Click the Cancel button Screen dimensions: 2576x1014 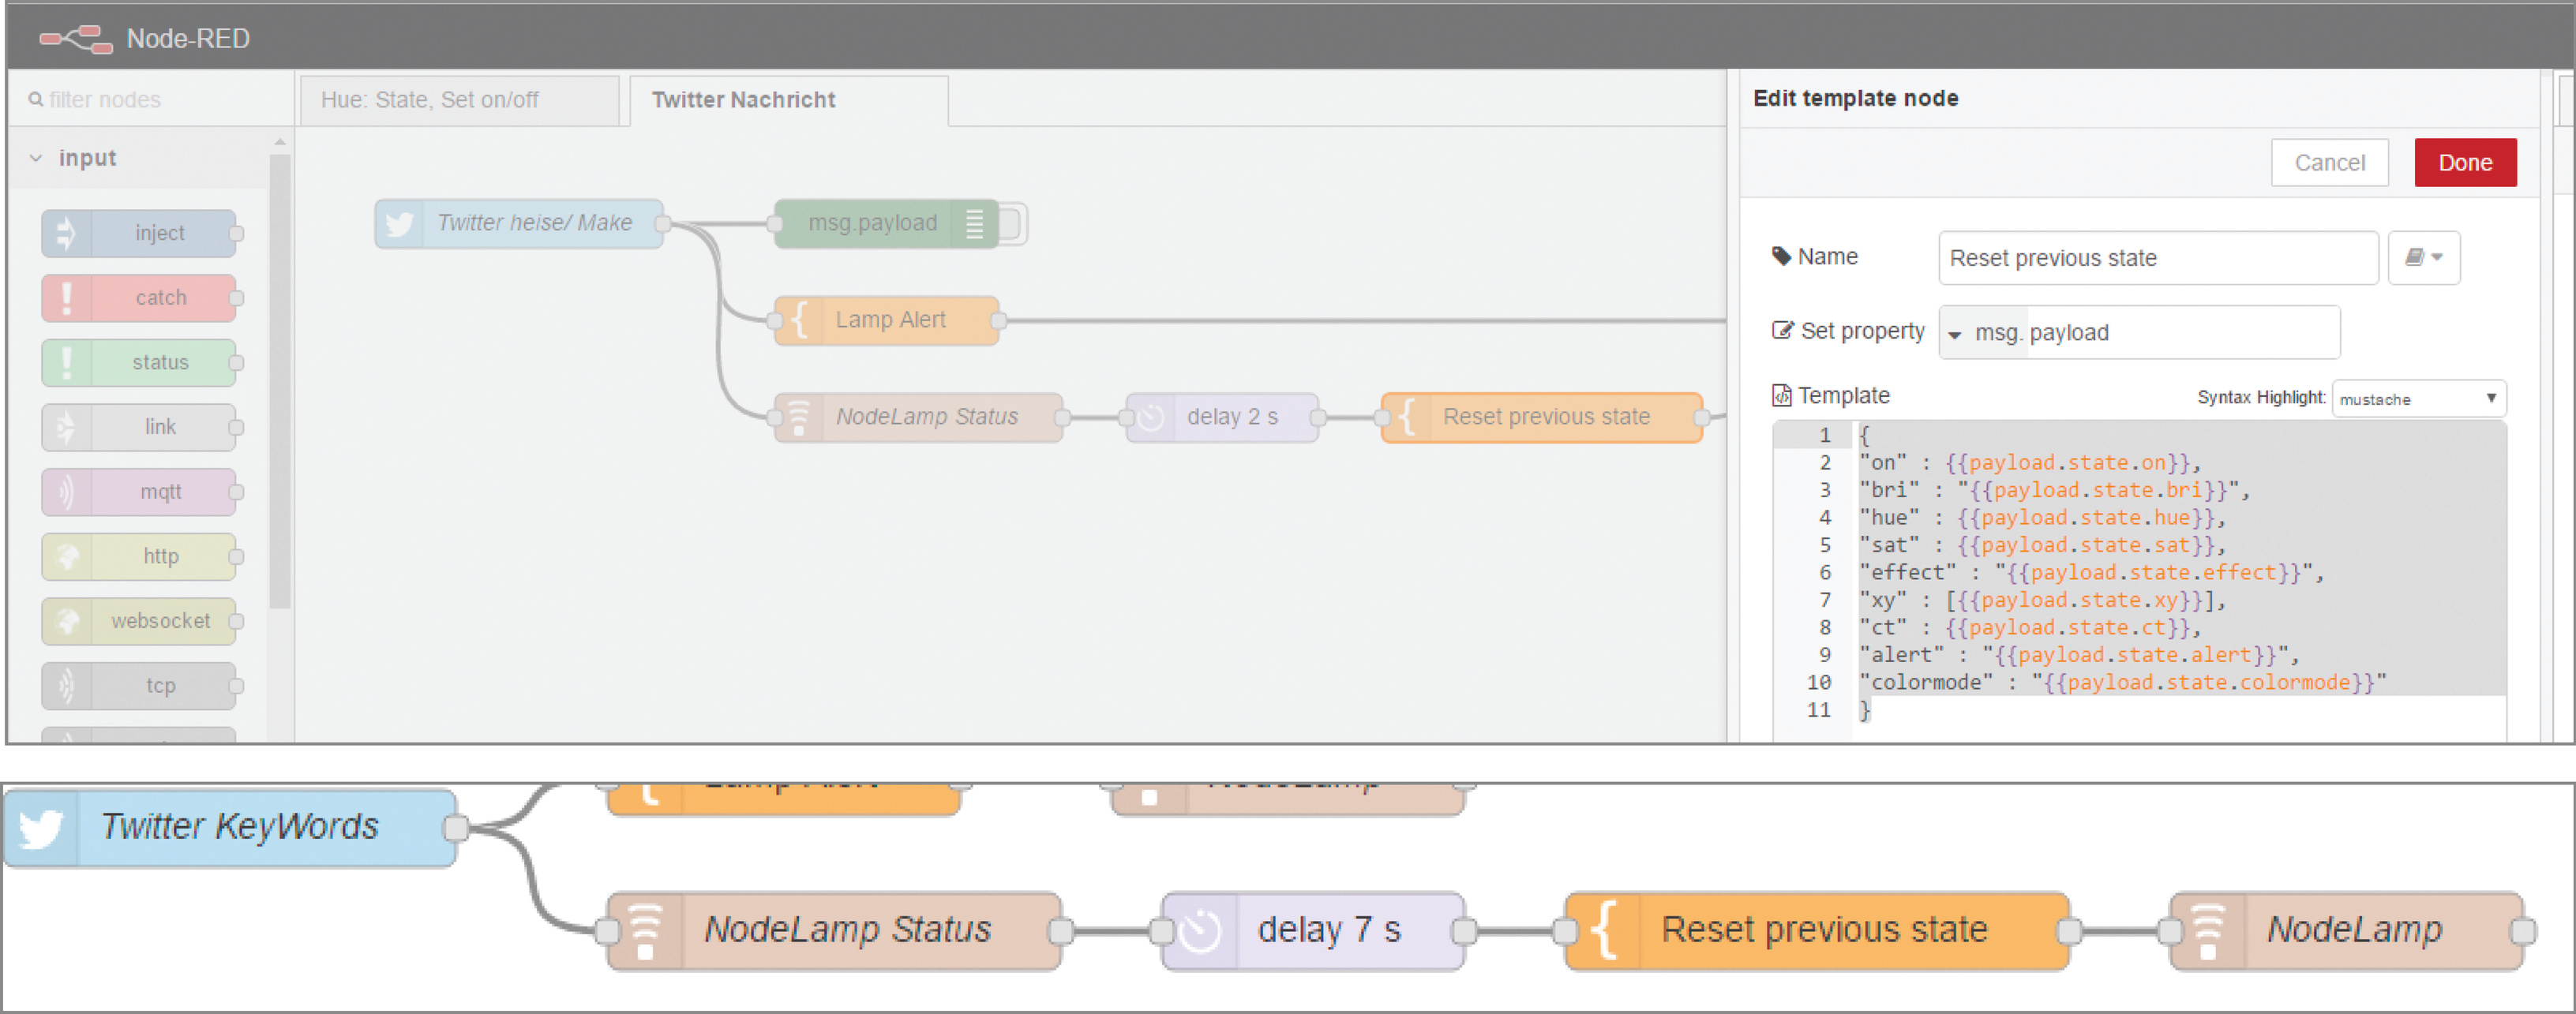point(2328,163)
